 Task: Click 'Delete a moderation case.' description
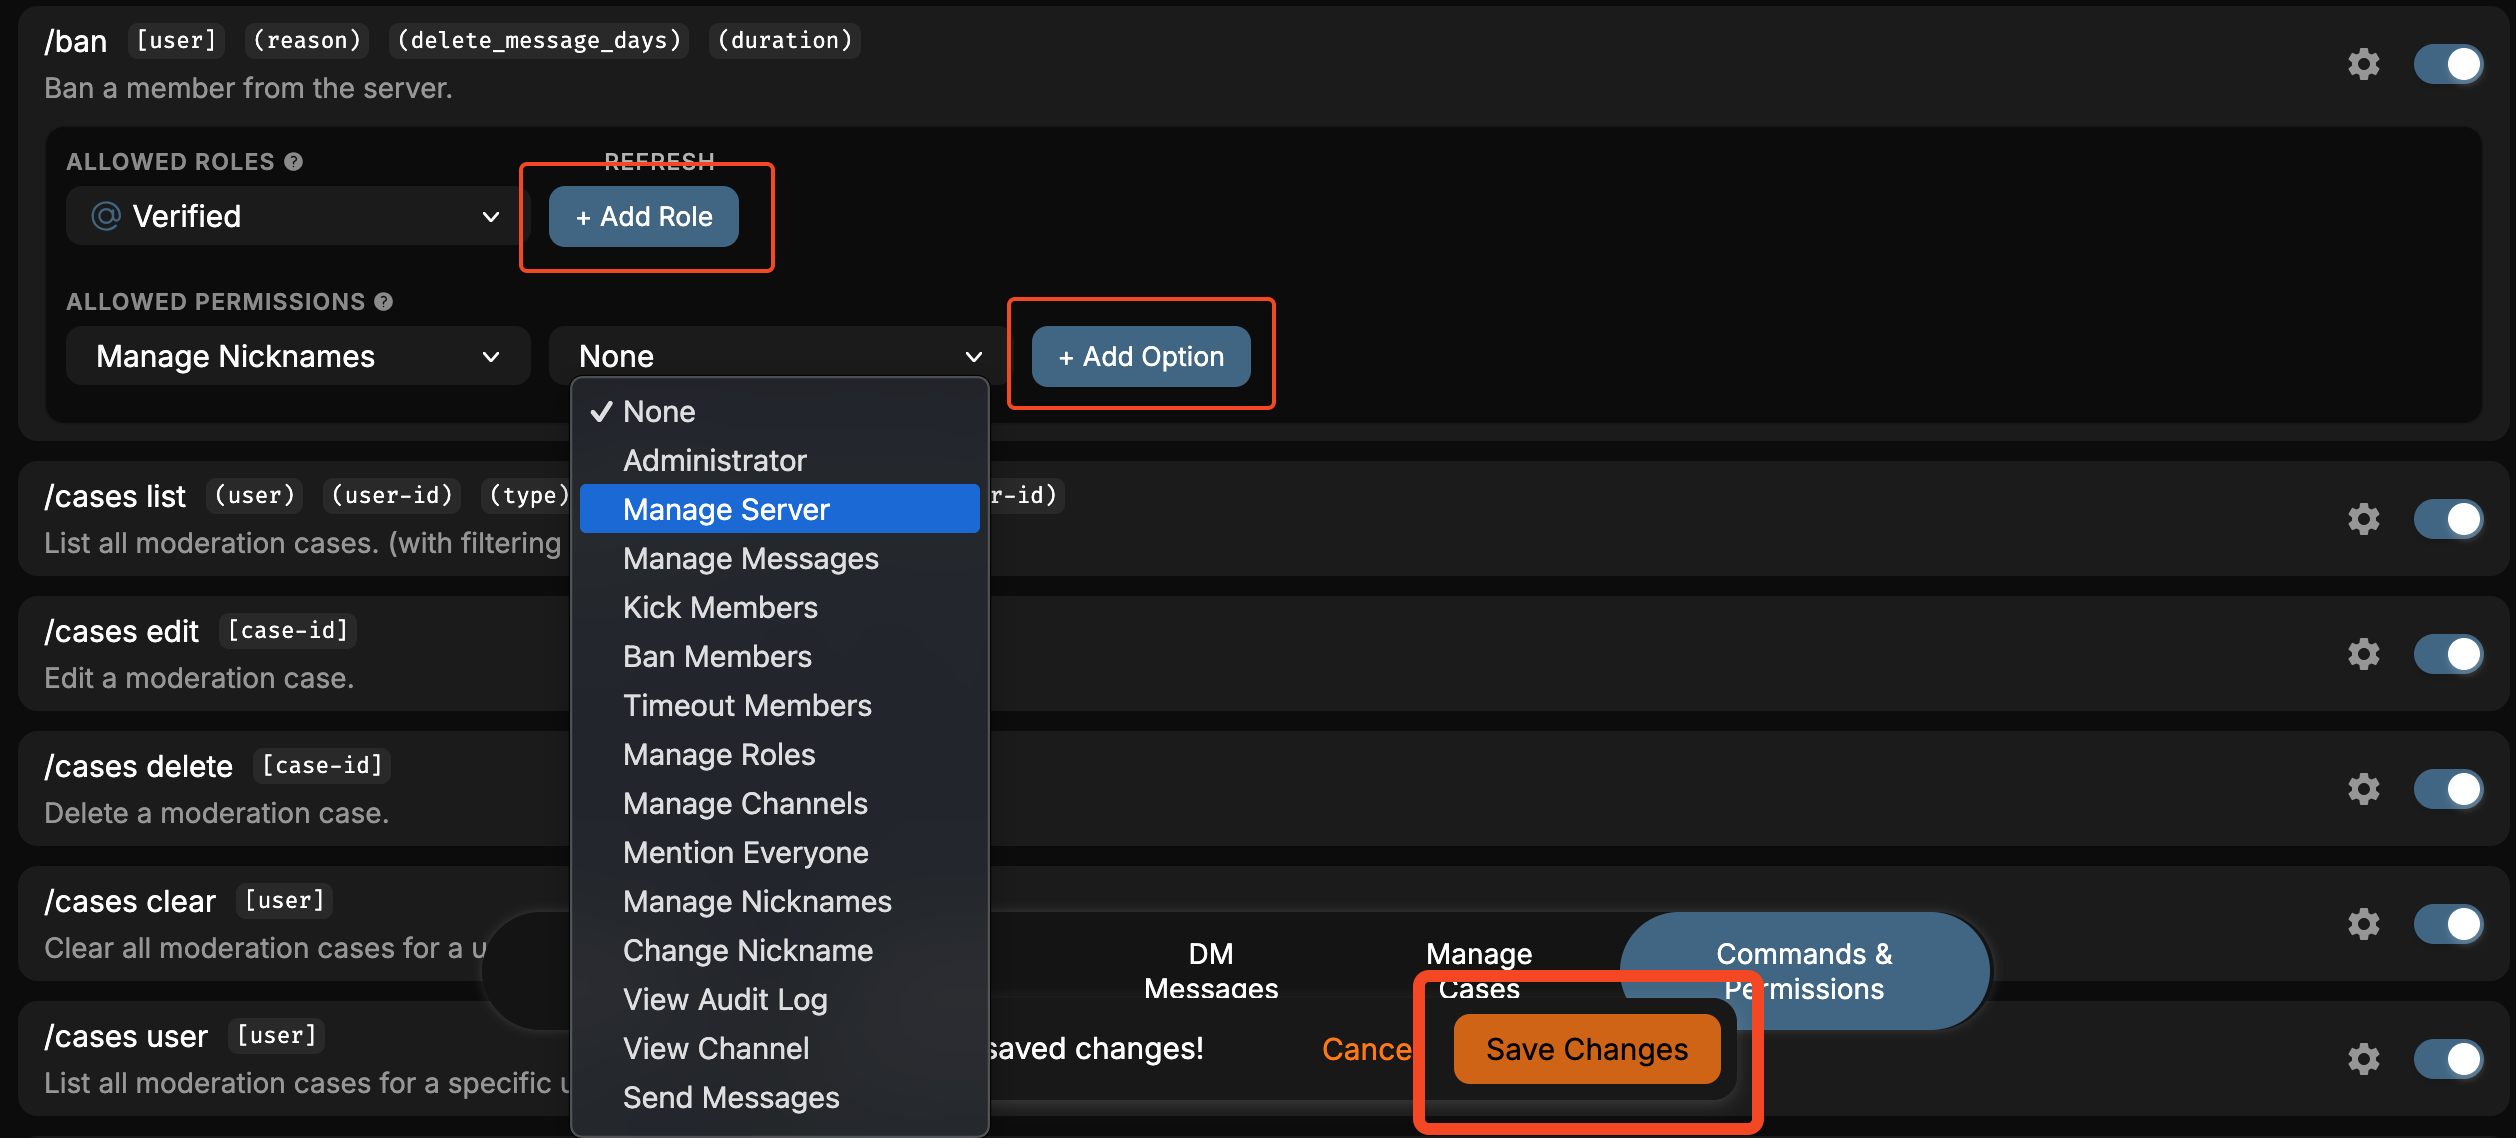pos(217,813)
